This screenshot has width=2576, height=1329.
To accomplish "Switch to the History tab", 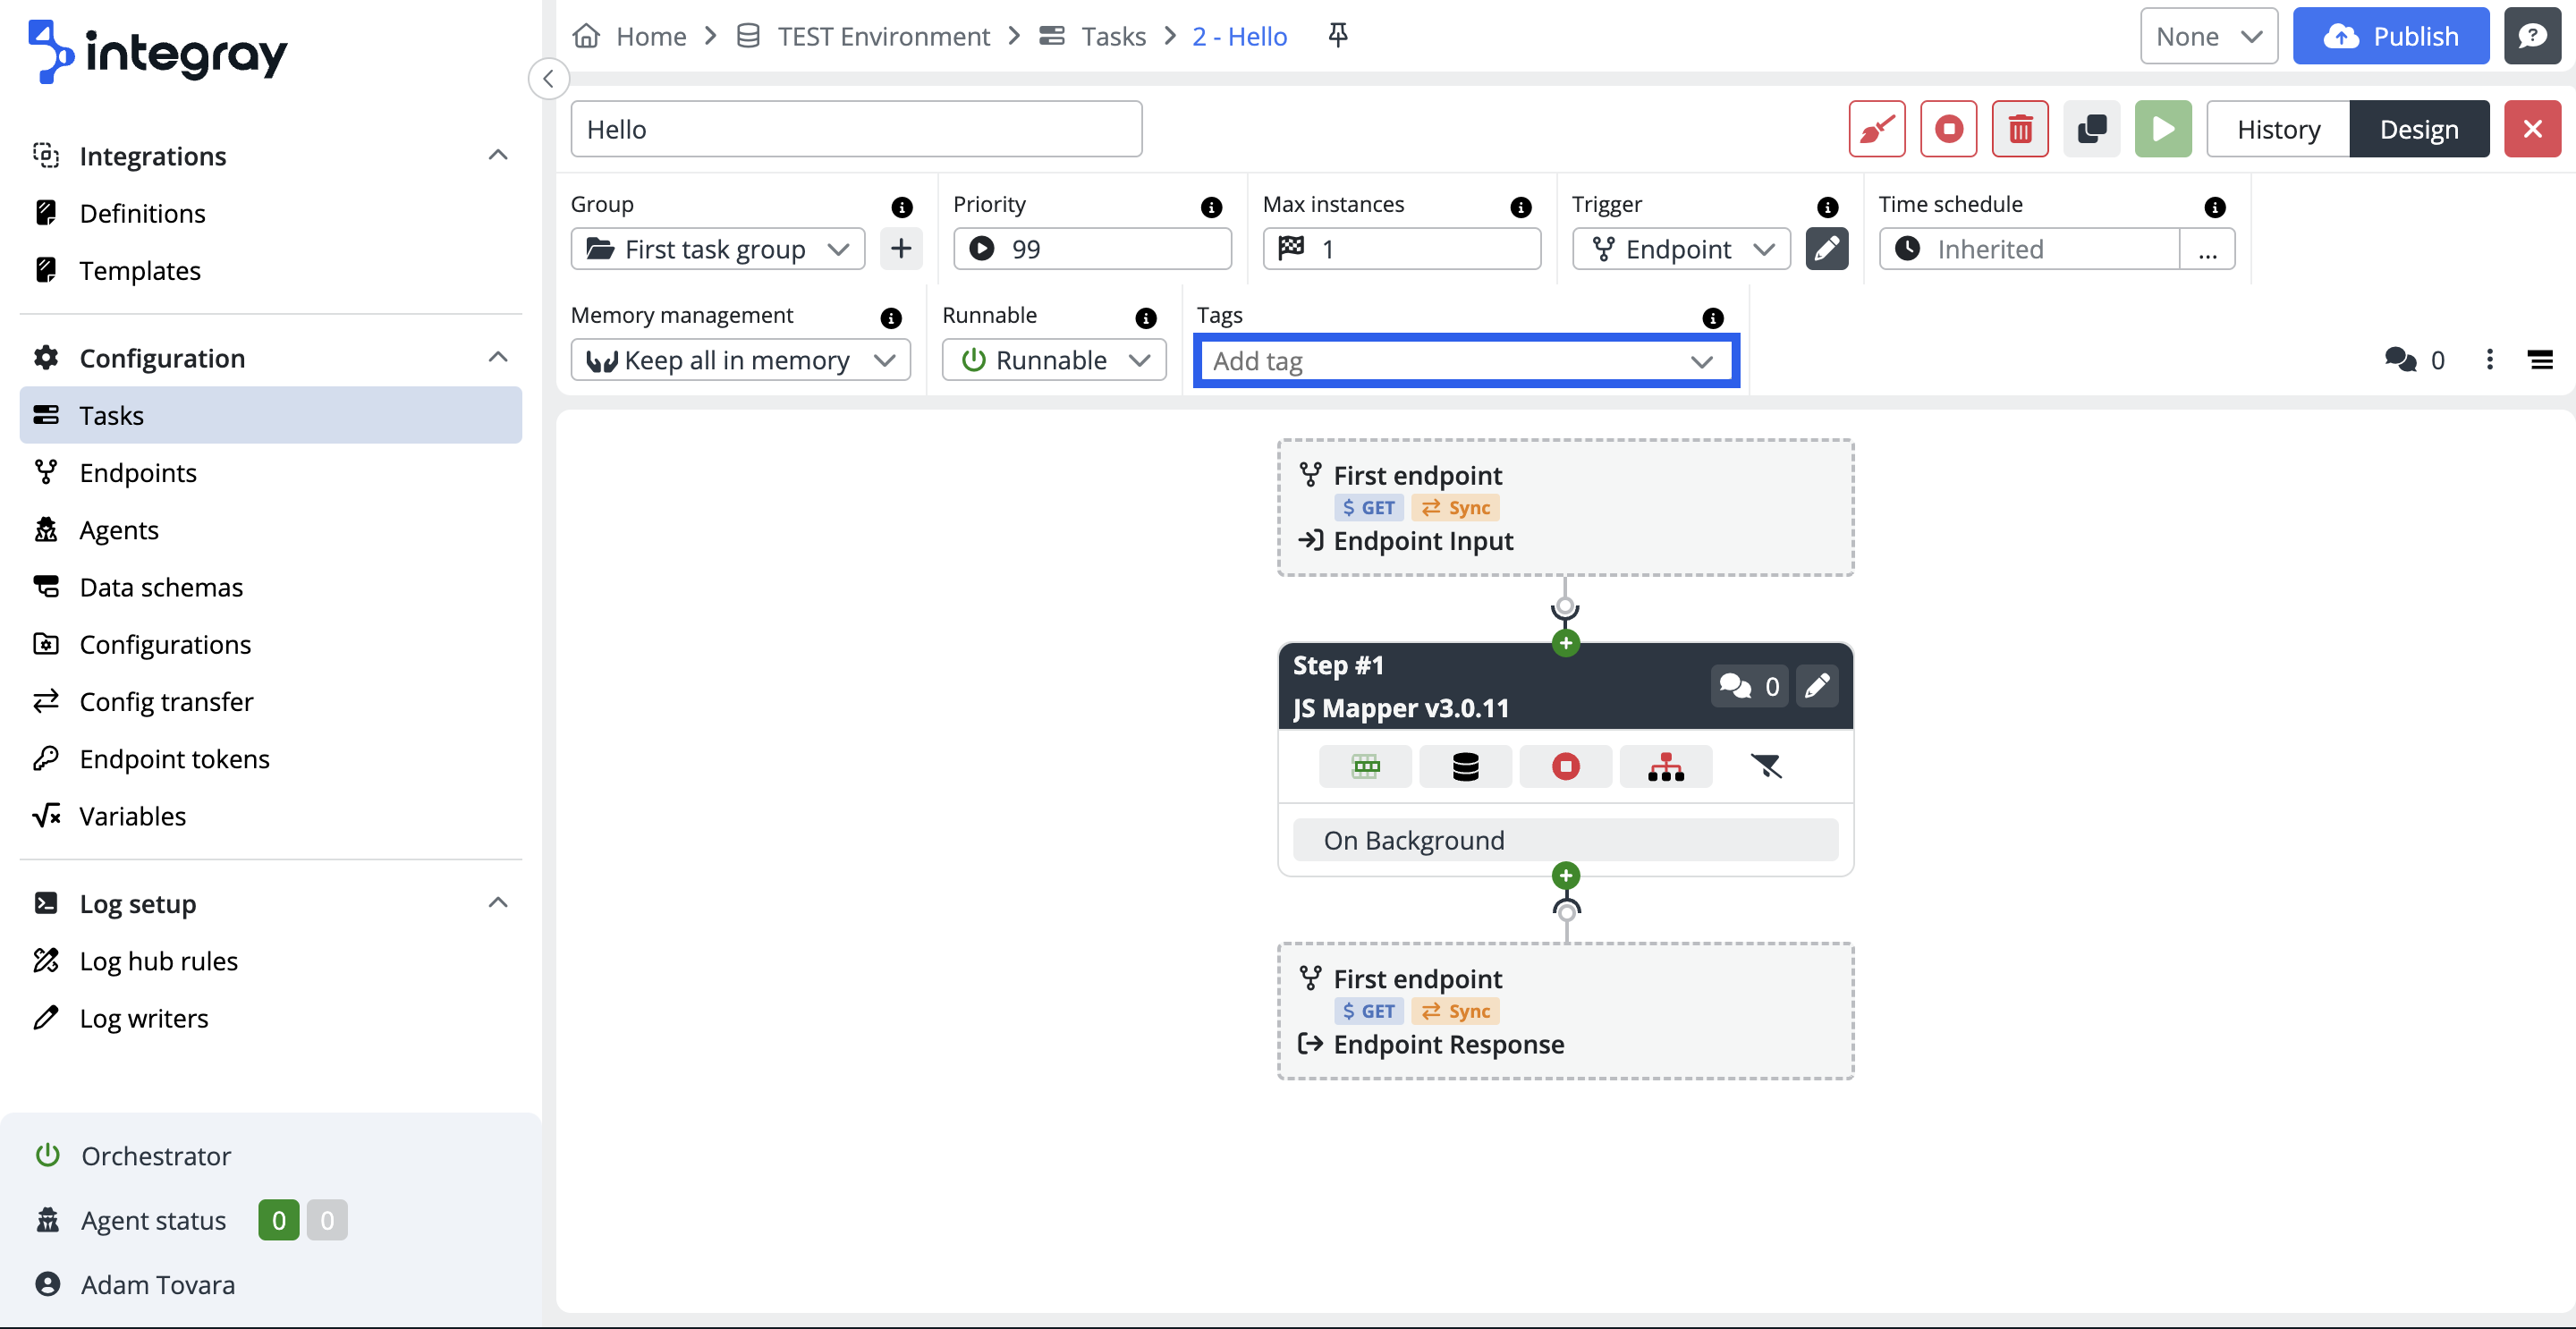I will 2277,128.
